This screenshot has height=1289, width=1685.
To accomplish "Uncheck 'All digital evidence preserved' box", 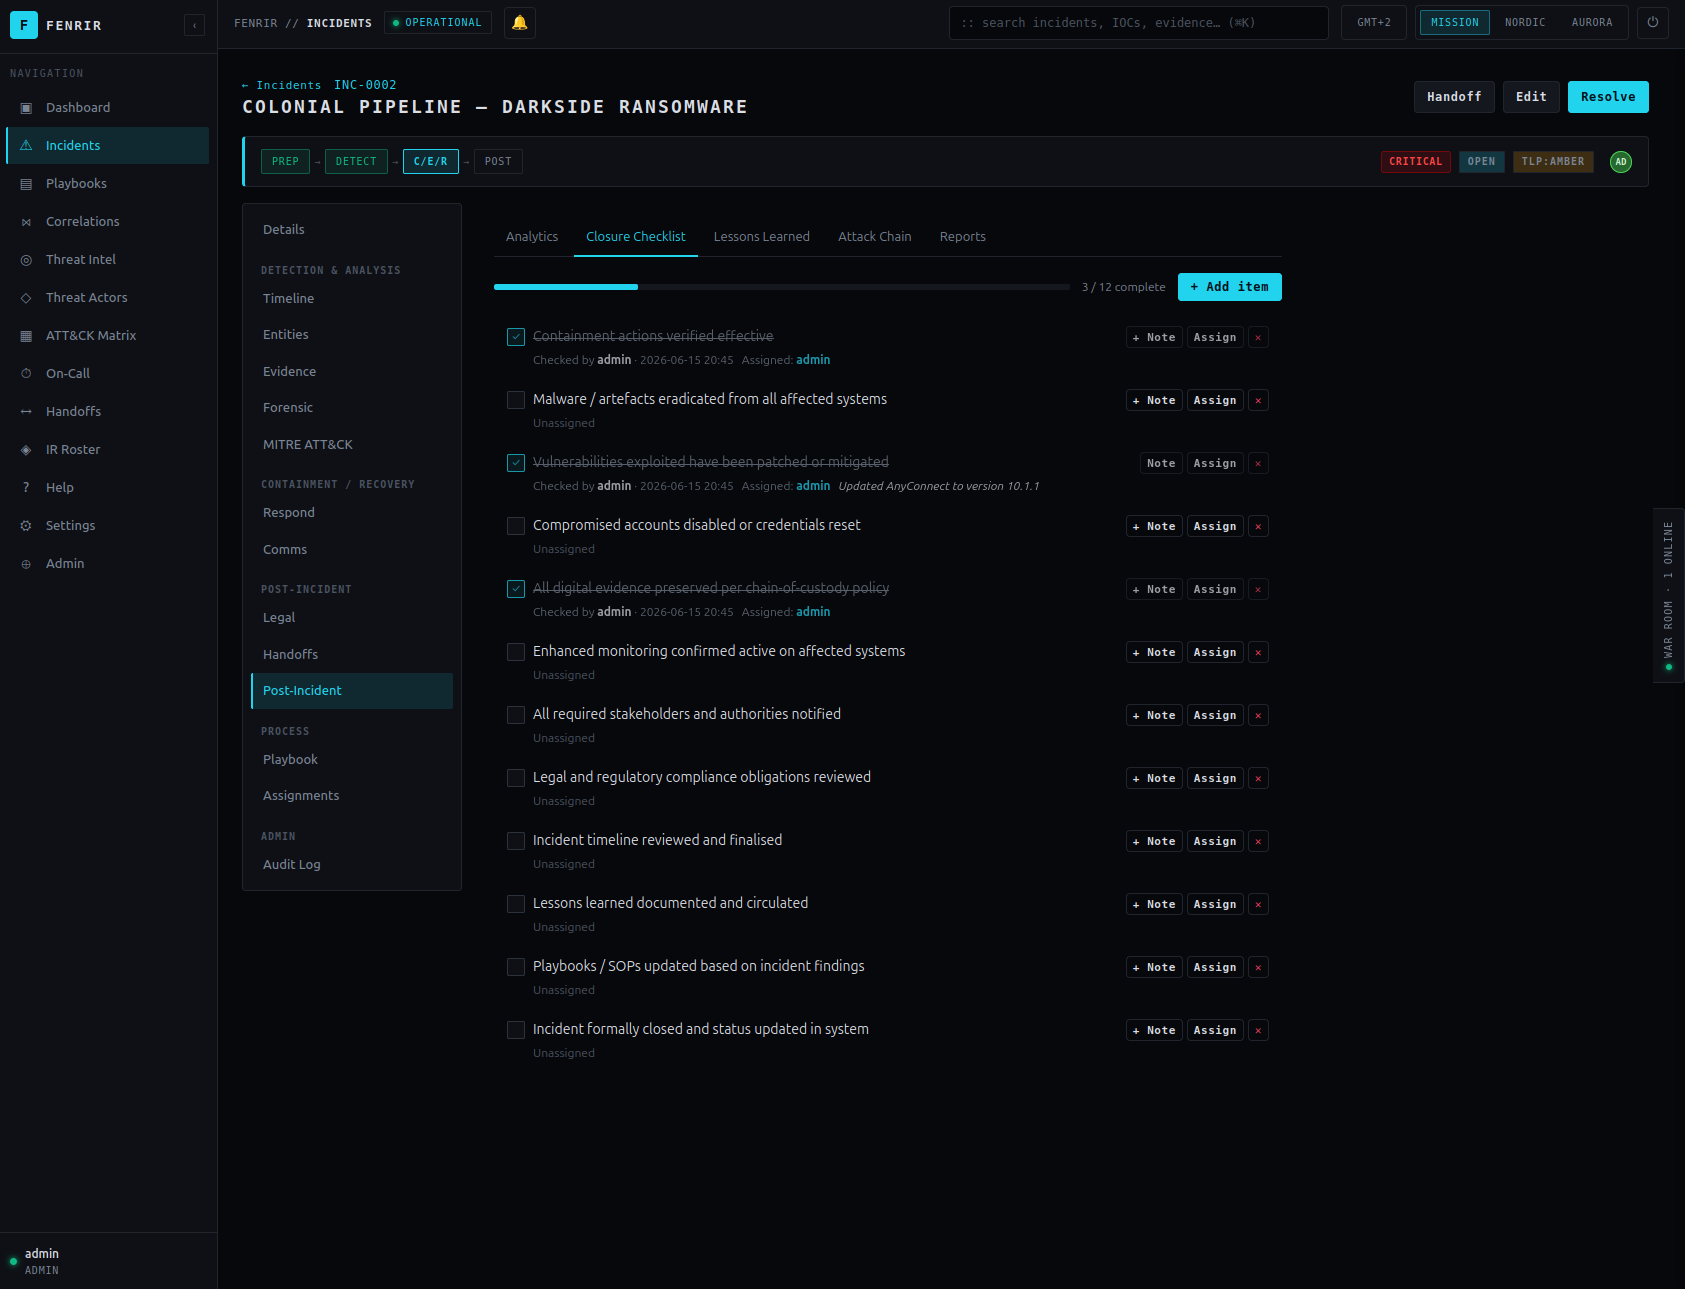I will click(516, 589).
